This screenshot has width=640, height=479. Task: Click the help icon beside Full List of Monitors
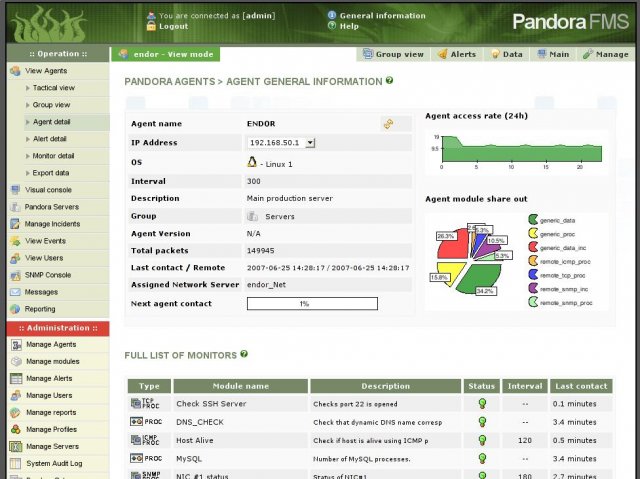click(244, 354)
